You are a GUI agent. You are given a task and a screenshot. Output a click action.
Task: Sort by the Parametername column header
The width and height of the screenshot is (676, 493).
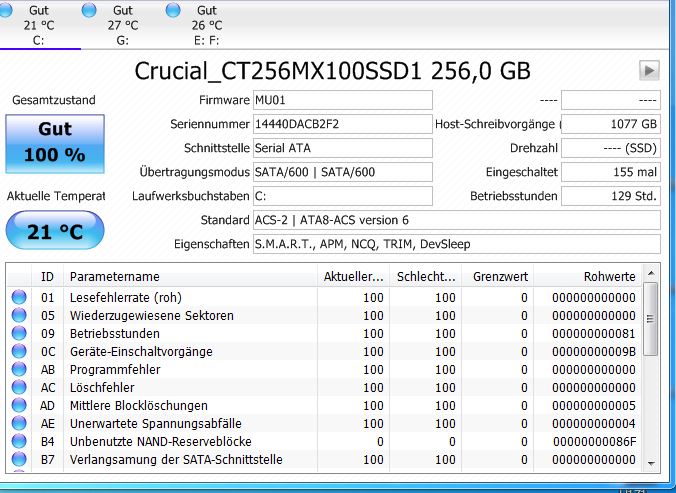[x=190, y=276]
